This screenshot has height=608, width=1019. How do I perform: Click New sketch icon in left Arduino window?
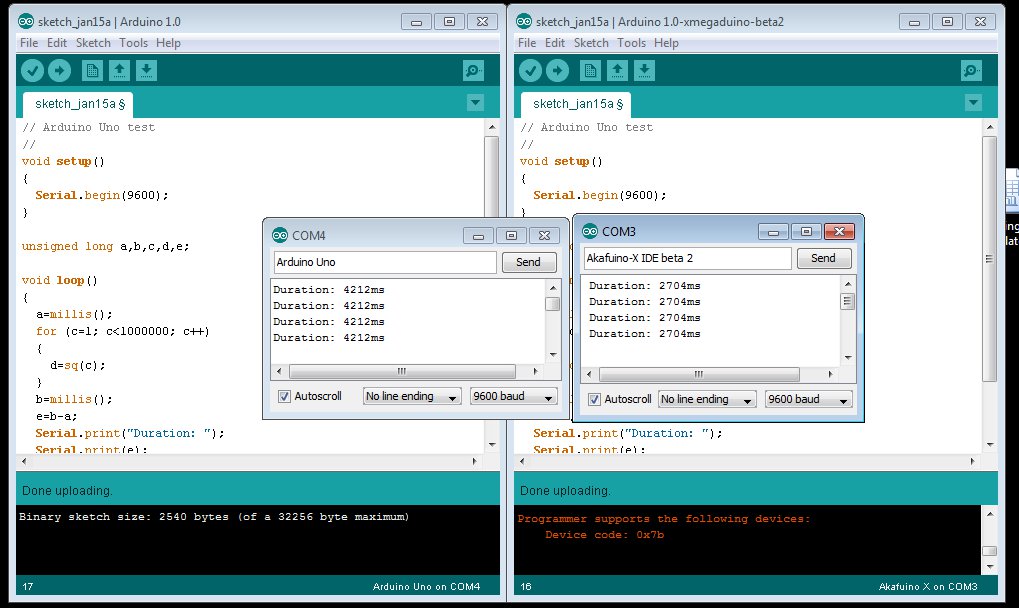[92, 70]
